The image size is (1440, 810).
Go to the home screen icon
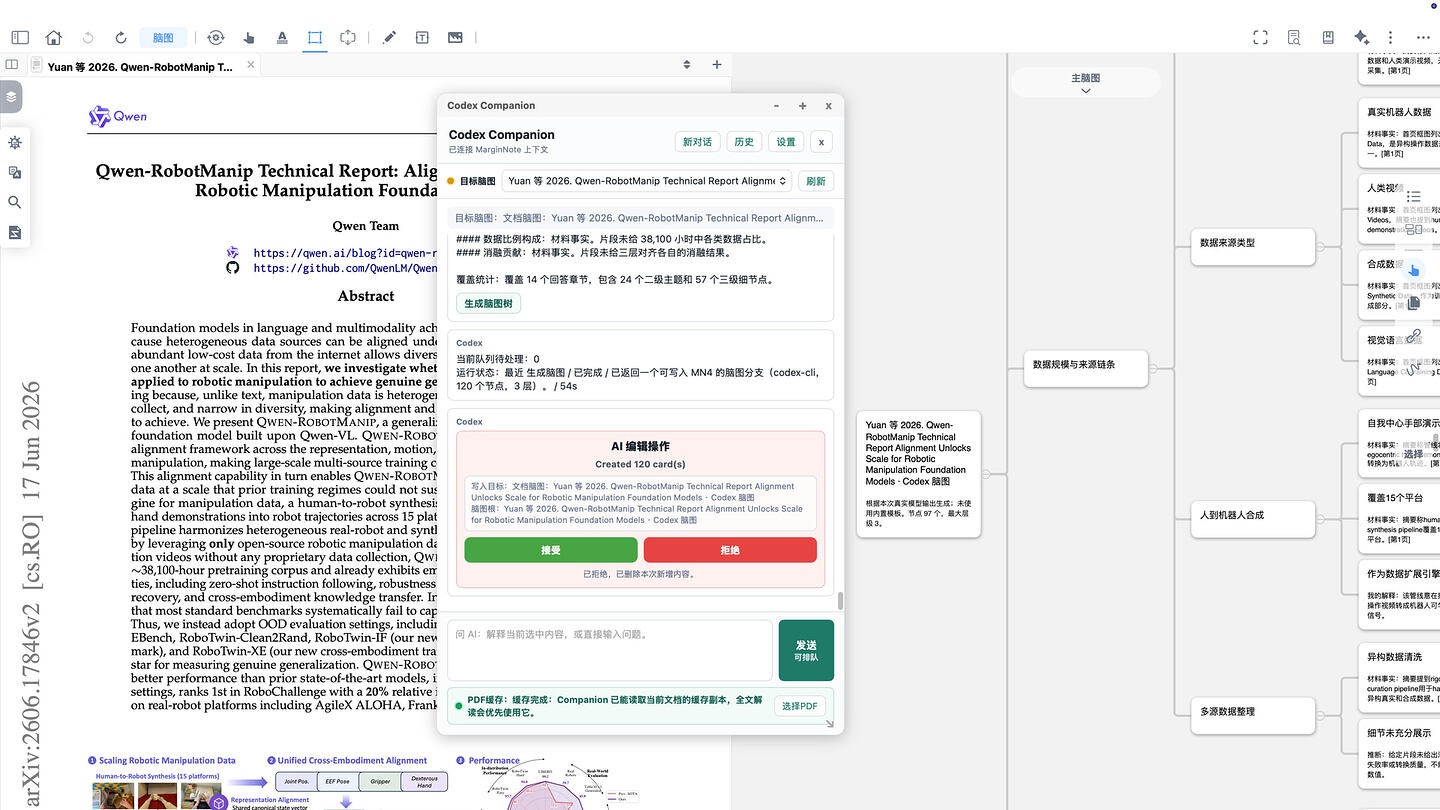(54, 37)
